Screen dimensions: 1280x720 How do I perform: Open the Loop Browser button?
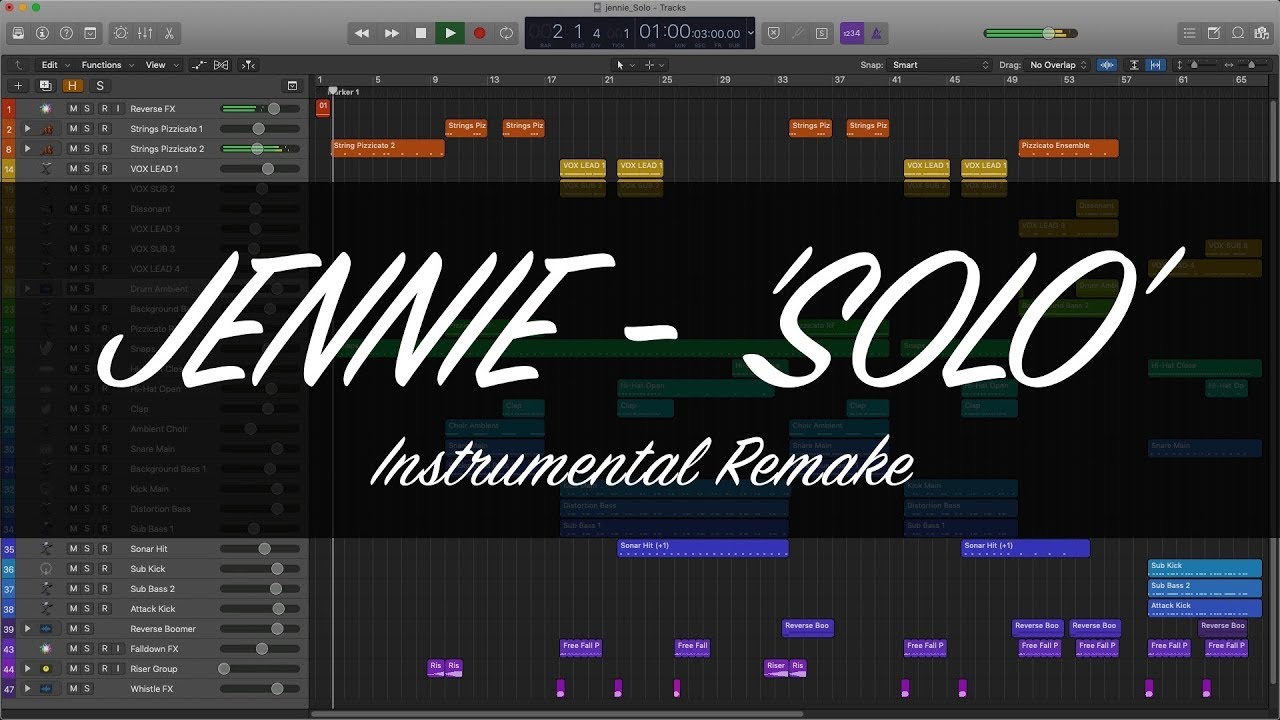[1237, 33]
